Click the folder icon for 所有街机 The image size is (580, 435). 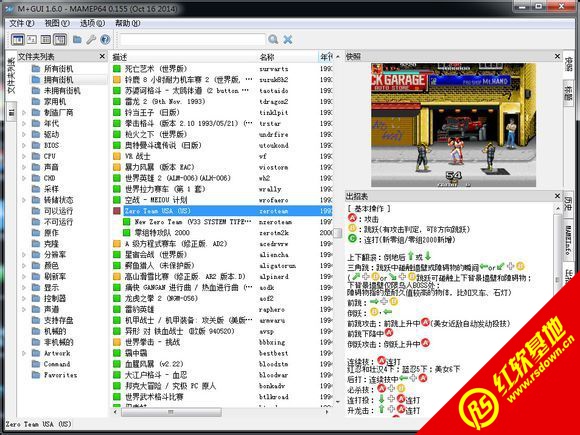click(36, 69)
